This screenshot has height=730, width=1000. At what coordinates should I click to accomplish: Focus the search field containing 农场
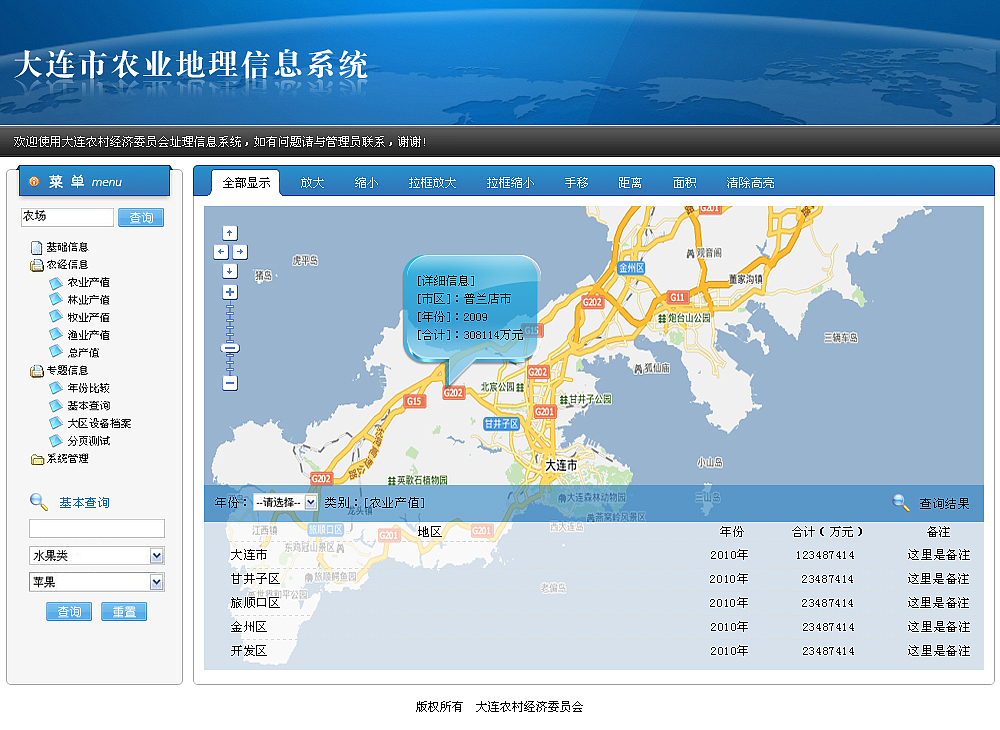[x=67, y=217]
